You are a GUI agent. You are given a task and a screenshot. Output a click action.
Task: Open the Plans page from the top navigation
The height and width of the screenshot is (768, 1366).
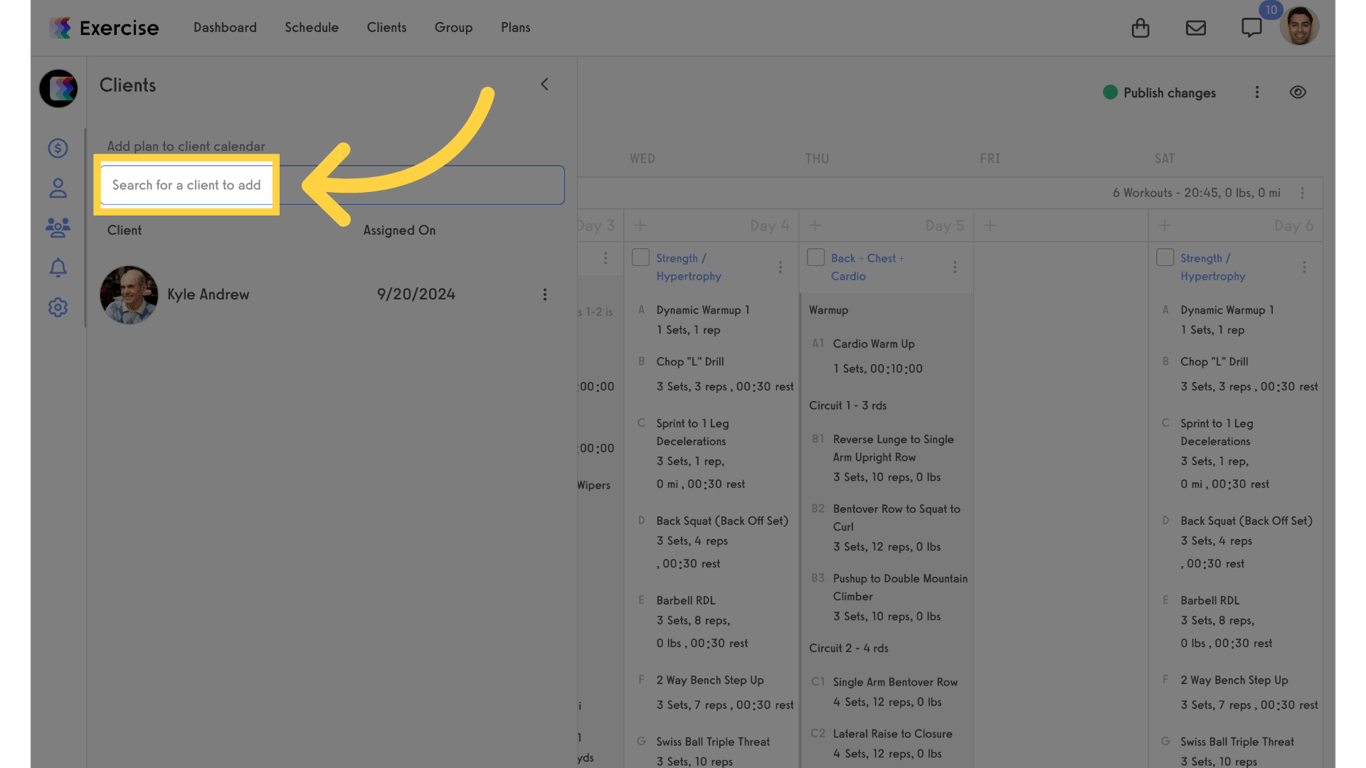515,27
